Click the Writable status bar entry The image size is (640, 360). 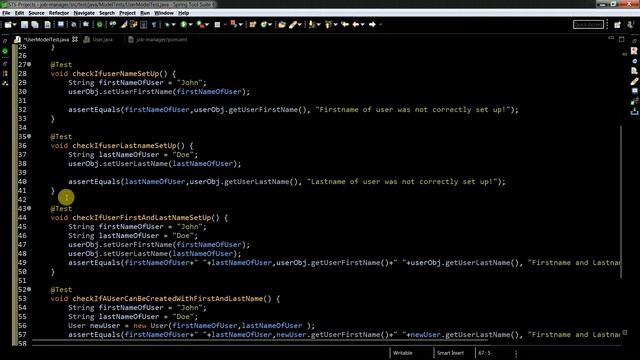402,353
